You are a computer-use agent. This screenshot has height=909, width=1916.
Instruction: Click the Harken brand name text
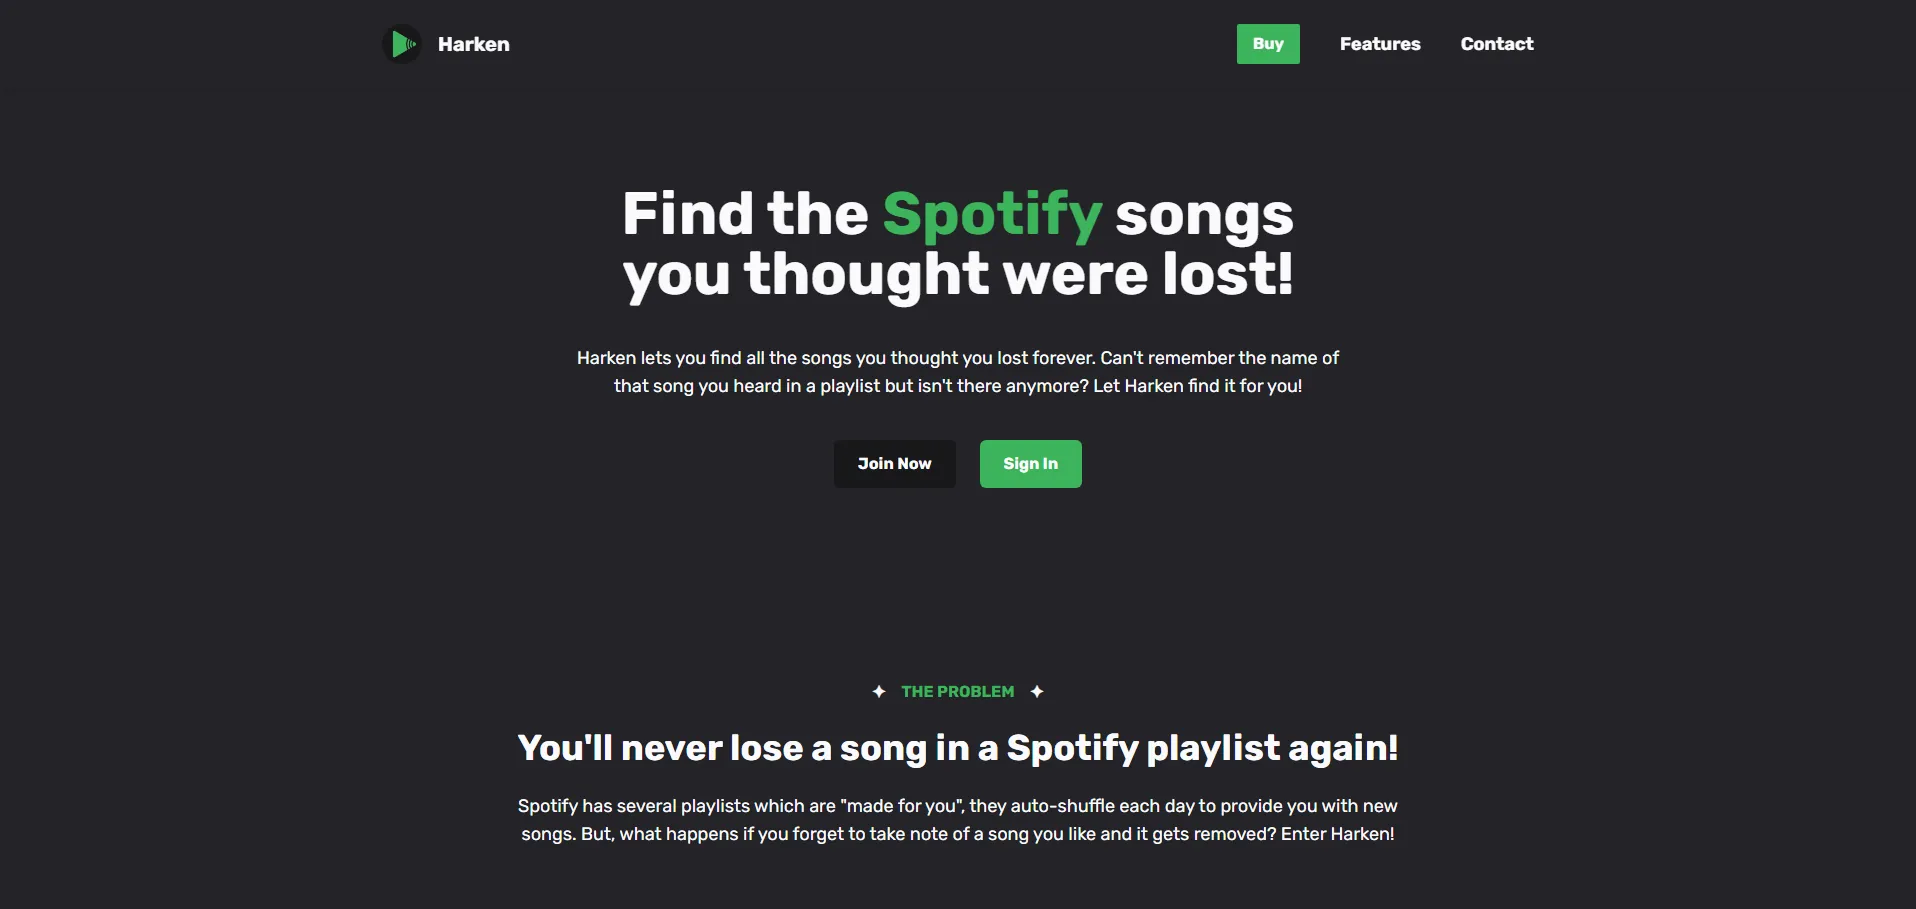473,44
